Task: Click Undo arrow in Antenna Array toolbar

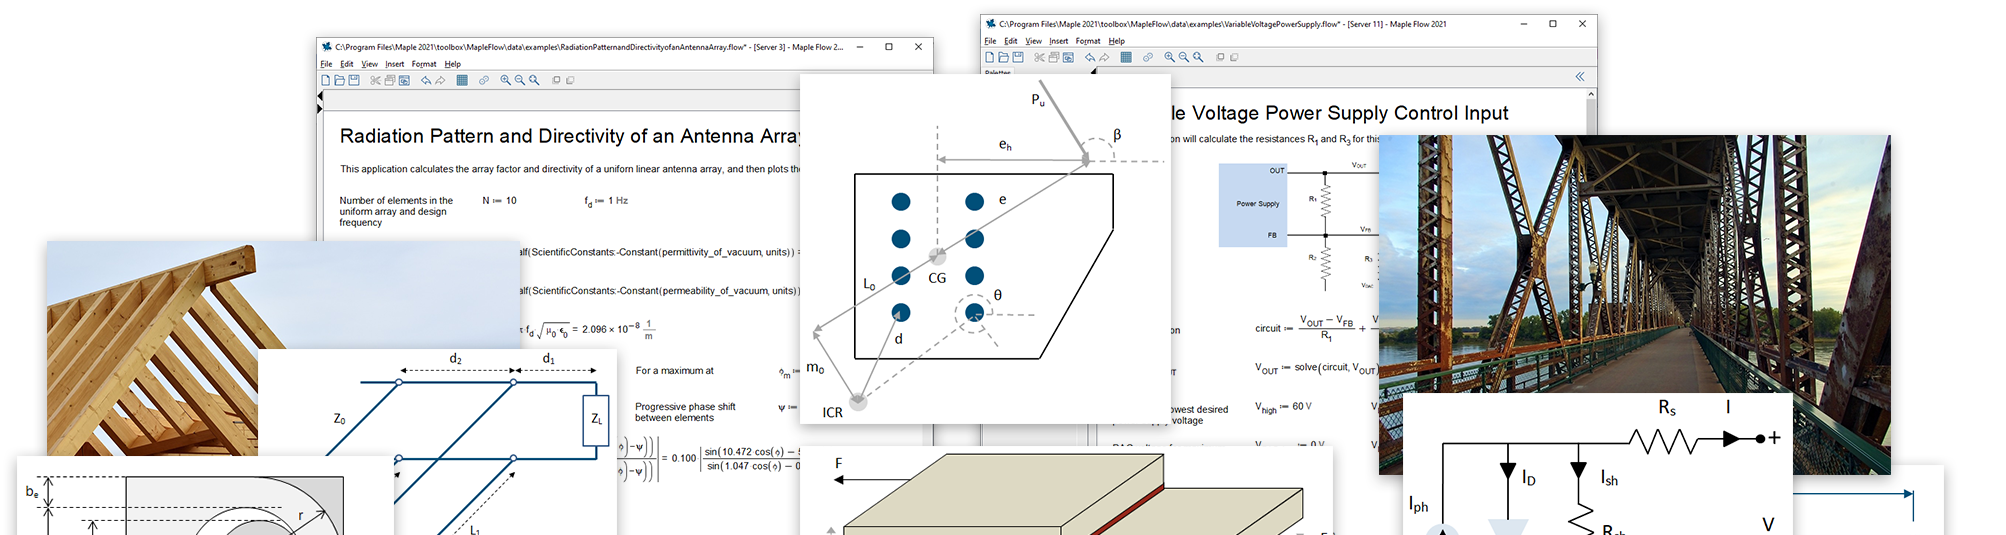Action: tap(426, 80)
